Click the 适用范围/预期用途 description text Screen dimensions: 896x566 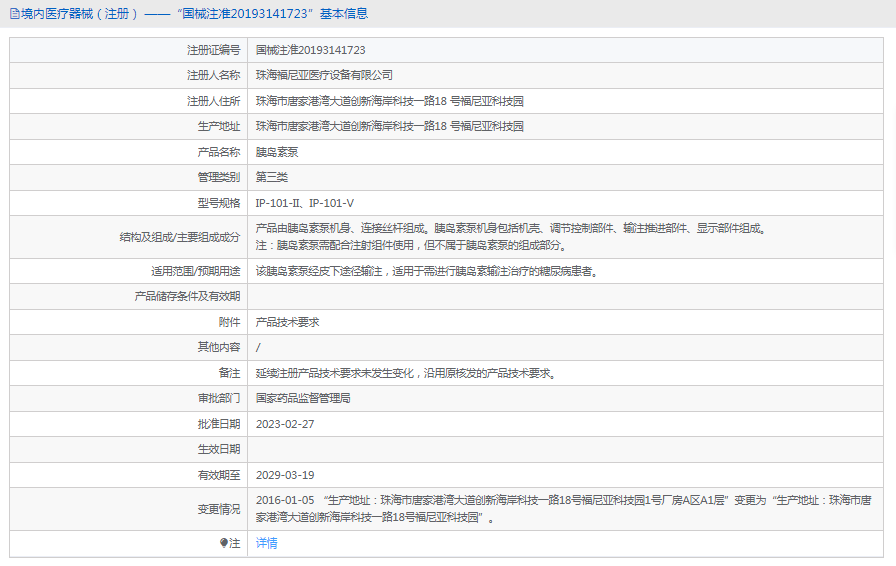tap(426, 271)
